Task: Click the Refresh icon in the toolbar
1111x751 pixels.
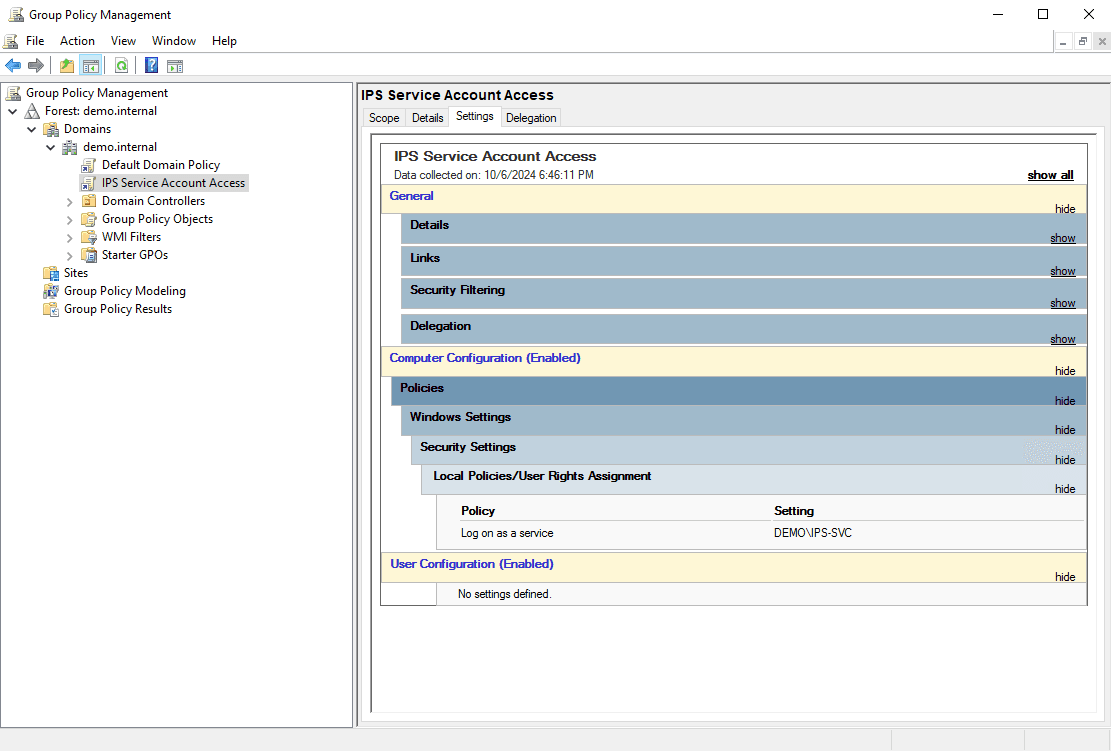Action: click(120, 65)
